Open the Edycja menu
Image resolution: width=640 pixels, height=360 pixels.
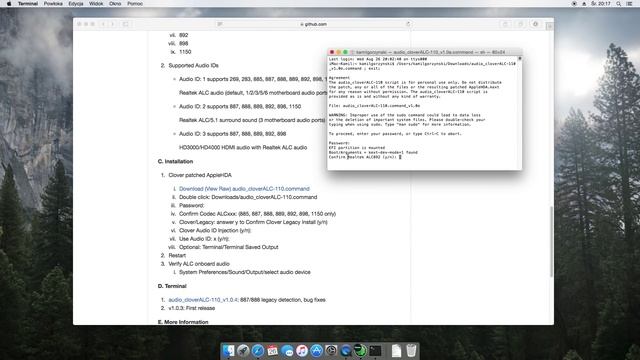(76, 4)
